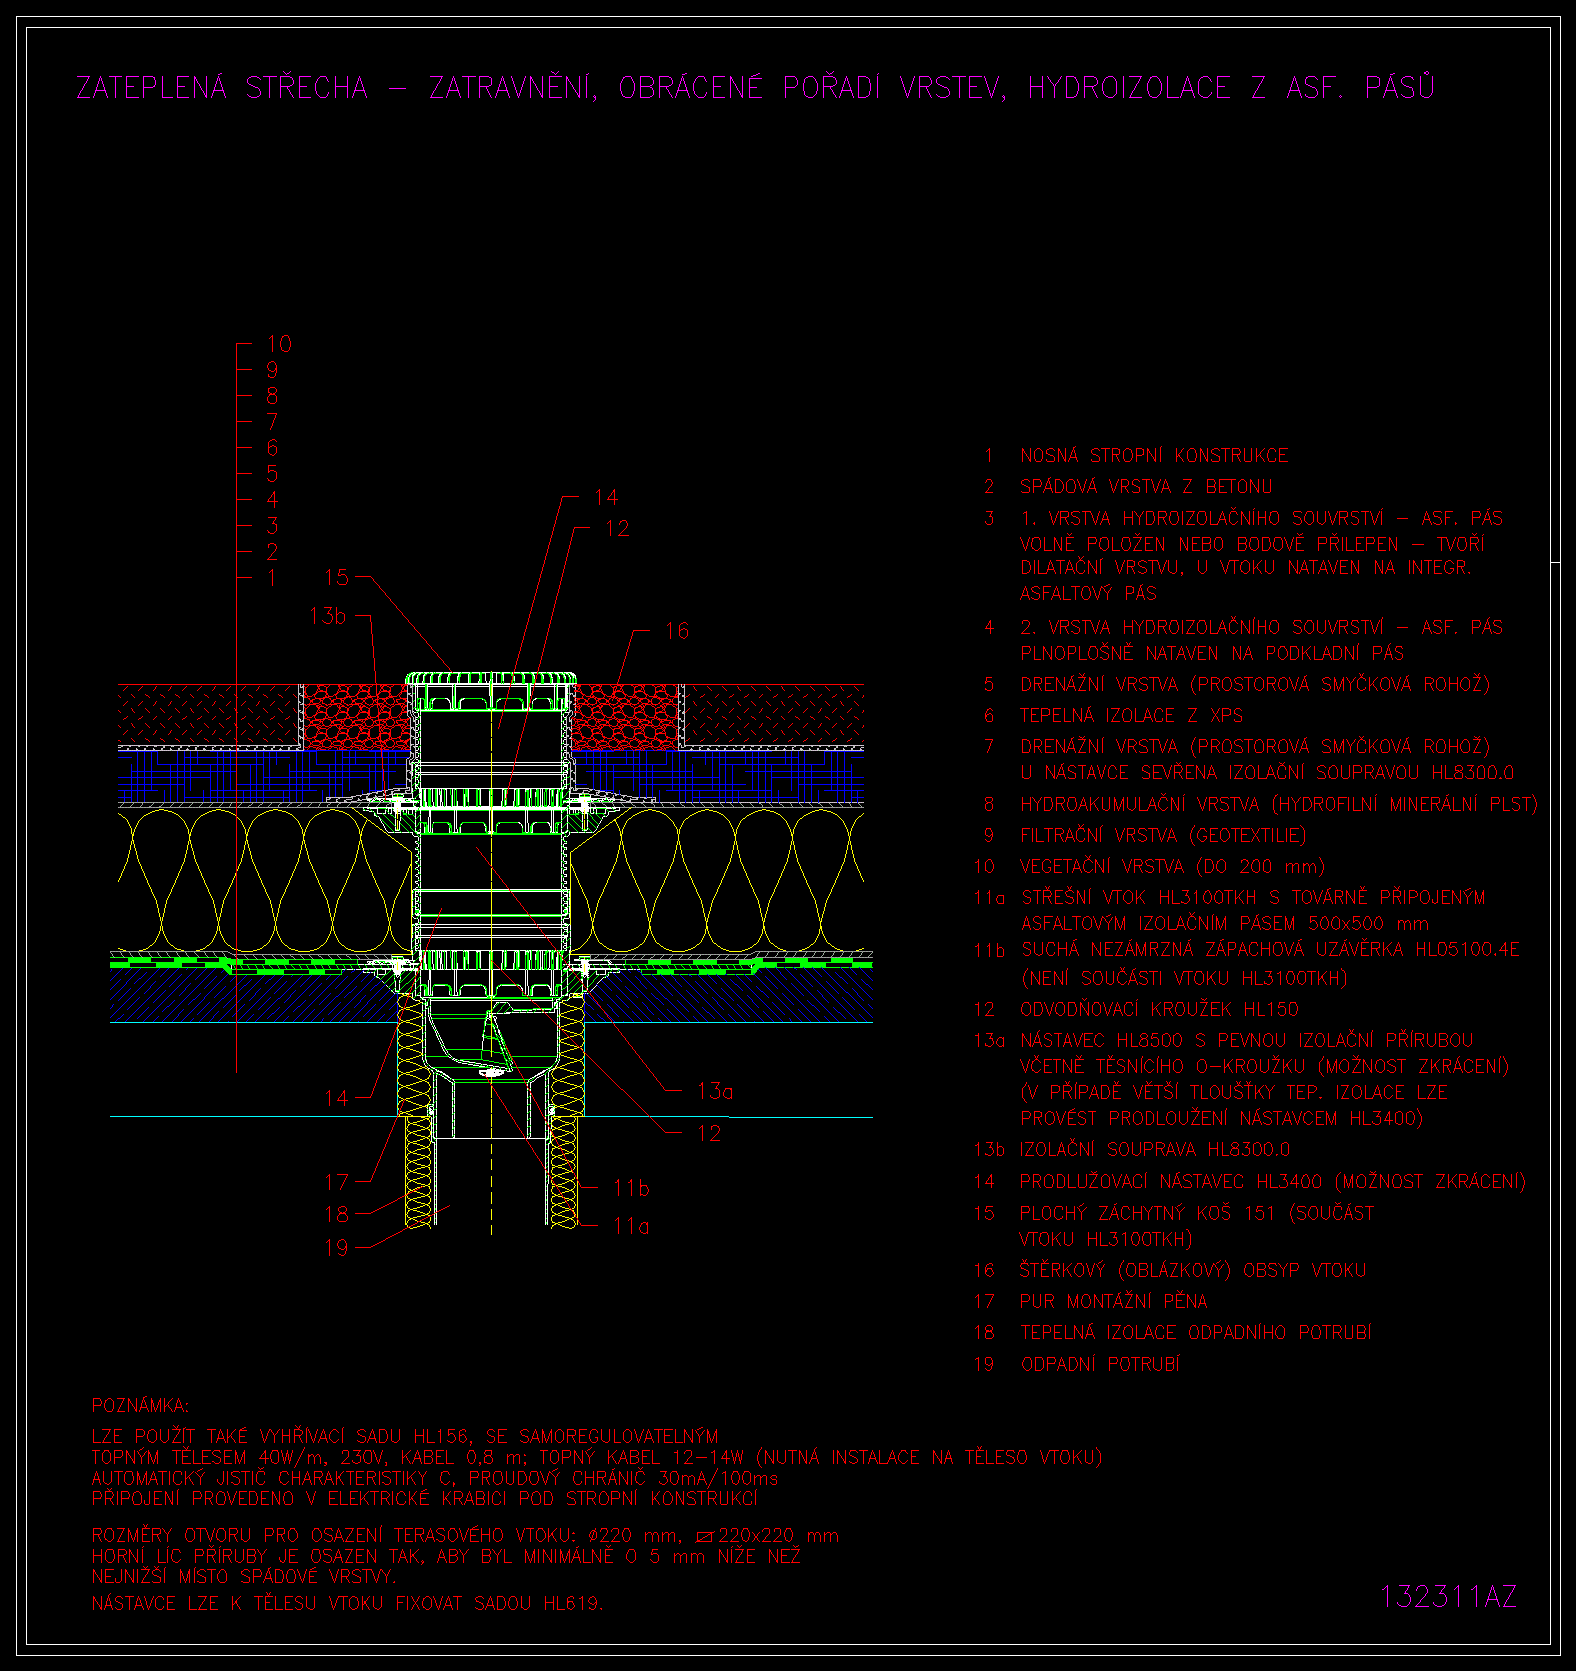
Task: Select 'ASFALTOVÝM IZOLAČNÍM PÁSEM 500x500 mm'
Action: [x=1224, y=924]
